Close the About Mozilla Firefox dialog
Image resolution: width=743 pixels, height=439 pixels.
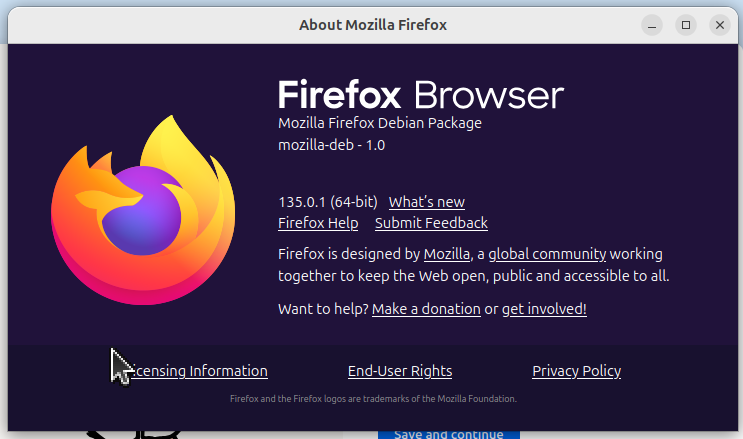720,25
